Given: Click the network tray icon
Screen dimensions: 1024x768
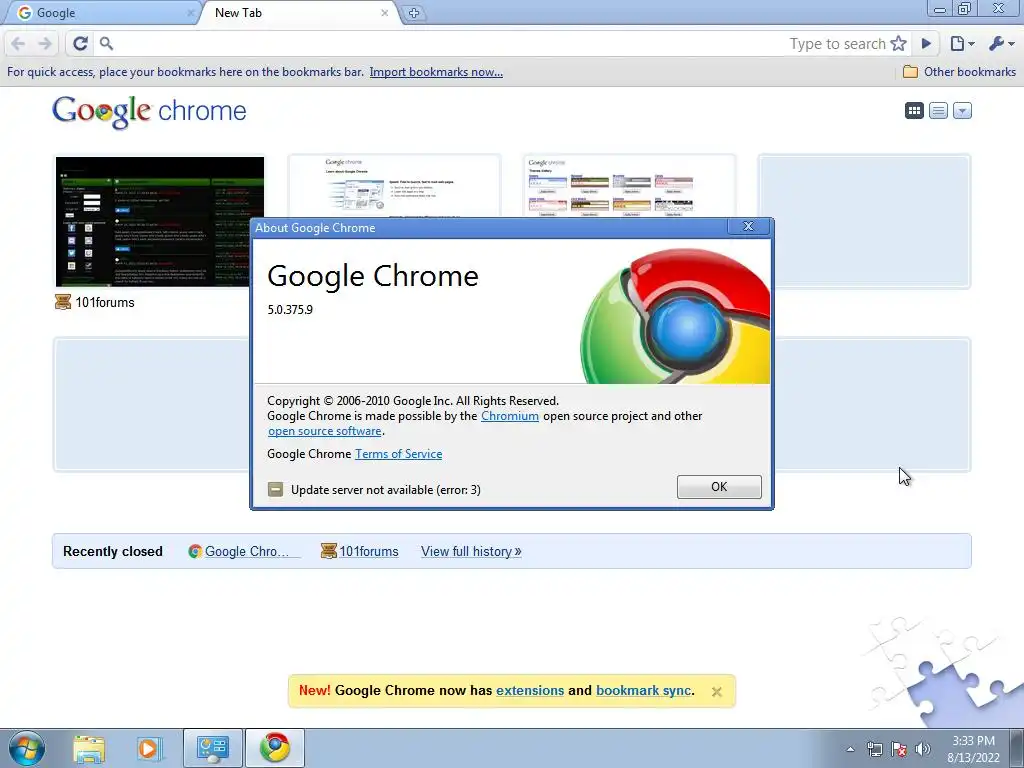Looking at the screenshot, I should coord(874,749).
